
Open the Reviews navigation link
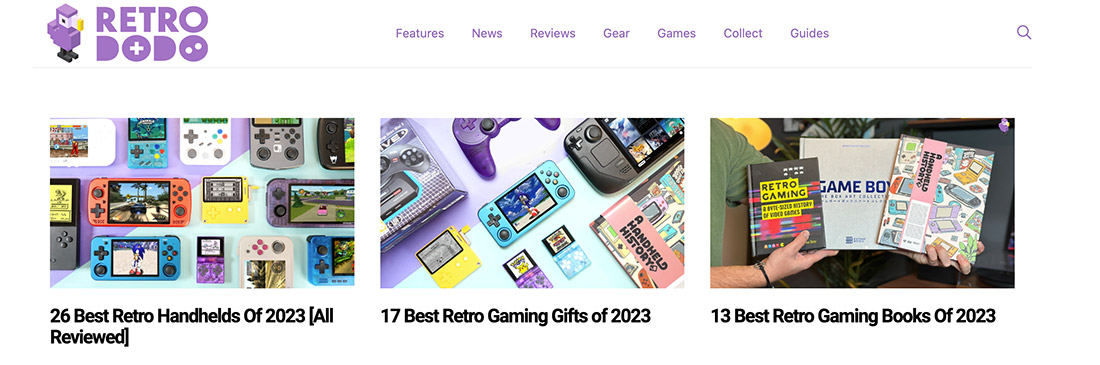pos(552,33)
